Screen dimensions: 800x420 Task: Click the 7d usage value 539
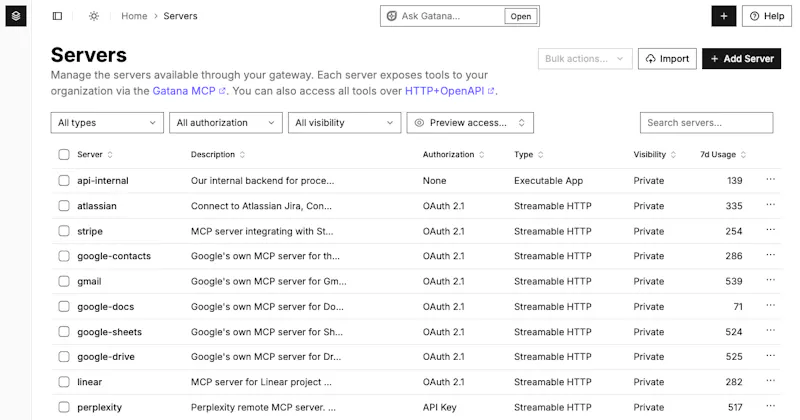click(734, 281)
